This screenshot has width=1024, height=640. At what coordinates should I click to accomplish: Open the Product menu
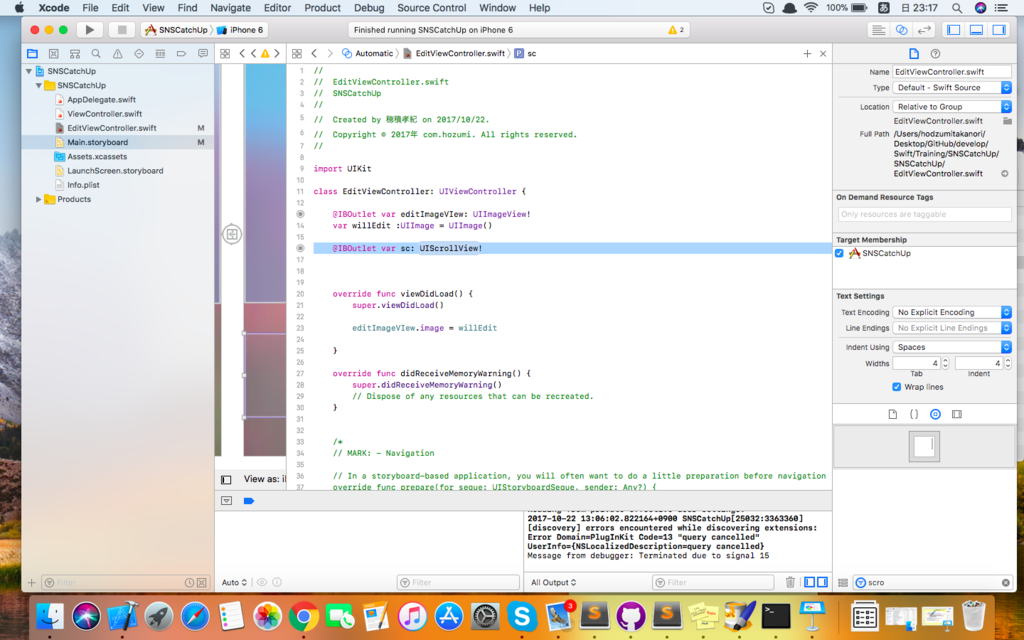[322, 8]
